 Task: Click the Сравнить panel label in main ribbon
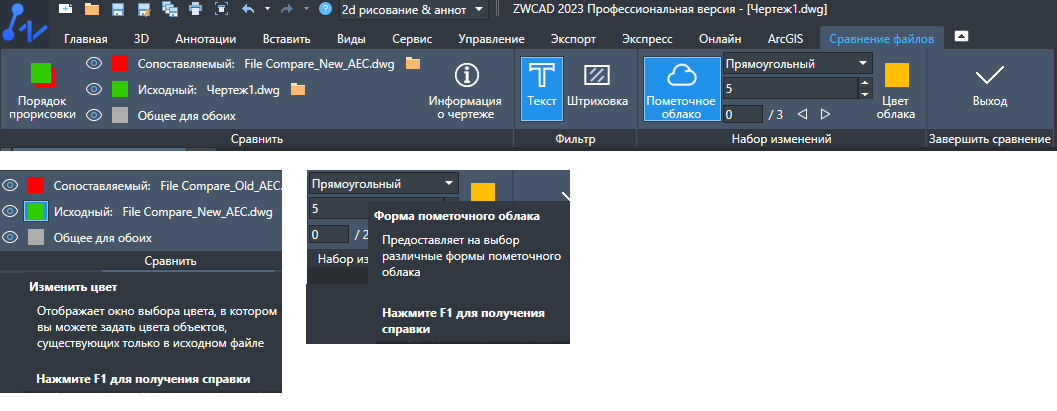click(257, 139)
